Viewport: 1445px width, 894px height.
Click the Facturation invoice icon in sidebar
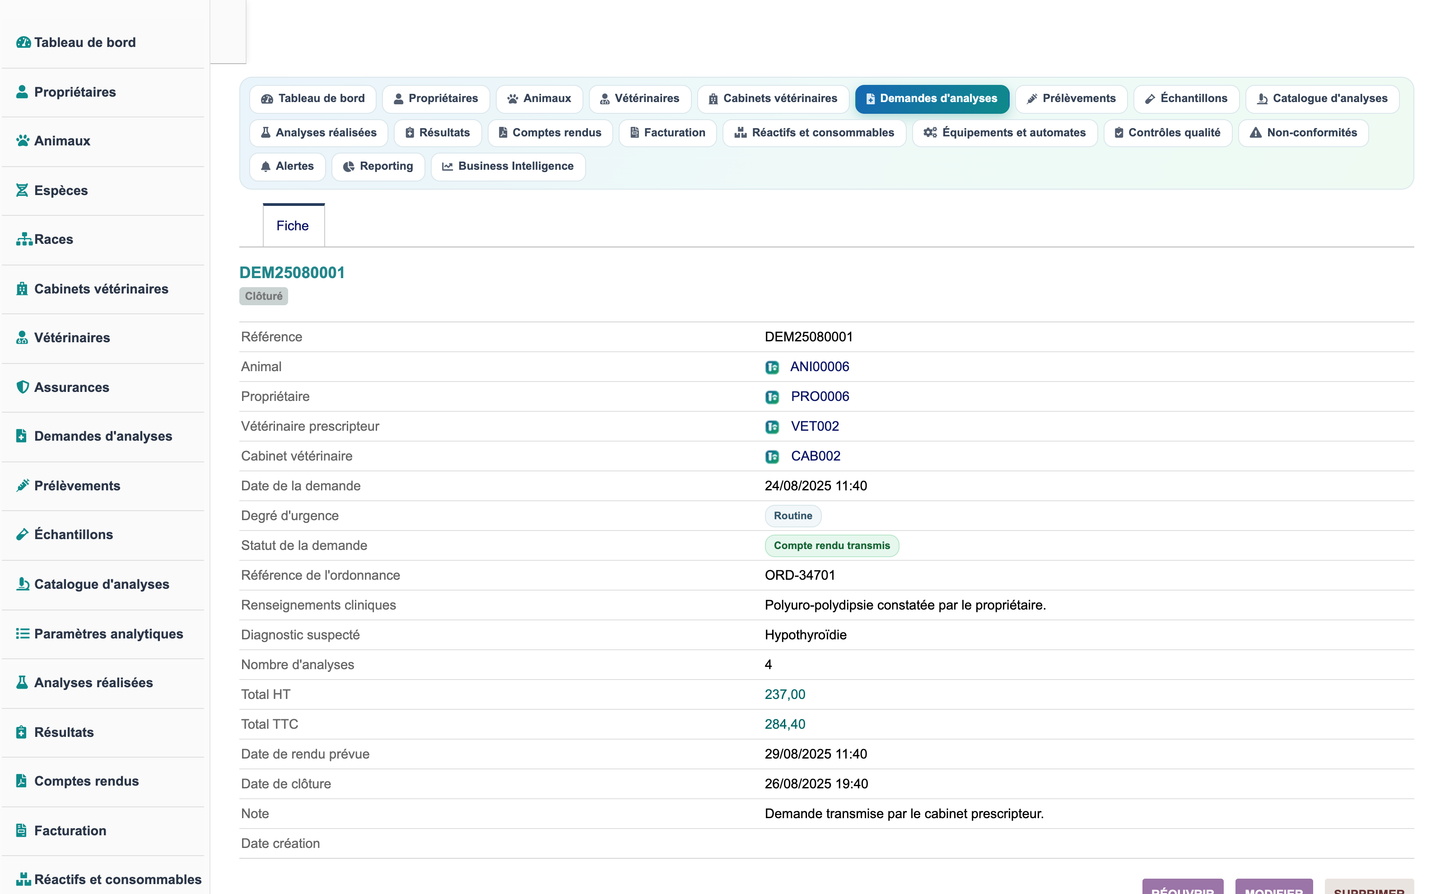coord(22,831)
